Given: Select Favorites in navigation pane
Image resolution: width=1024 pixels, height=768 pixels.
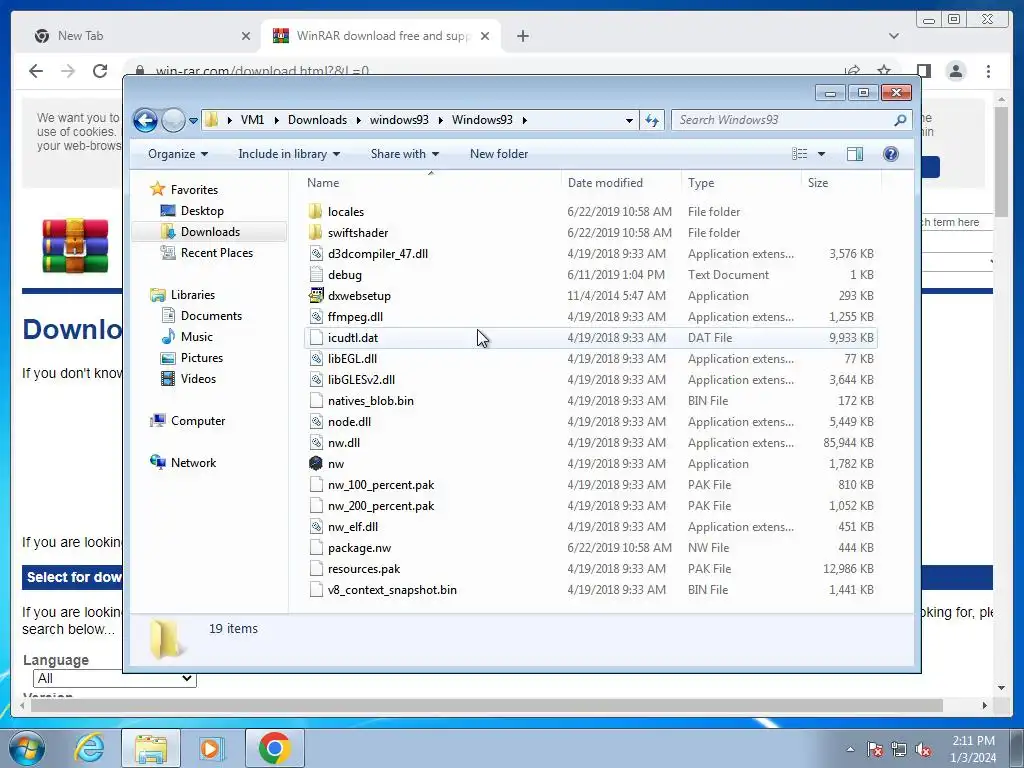Looking at the screenshot, I should click(x=194, y=190).
